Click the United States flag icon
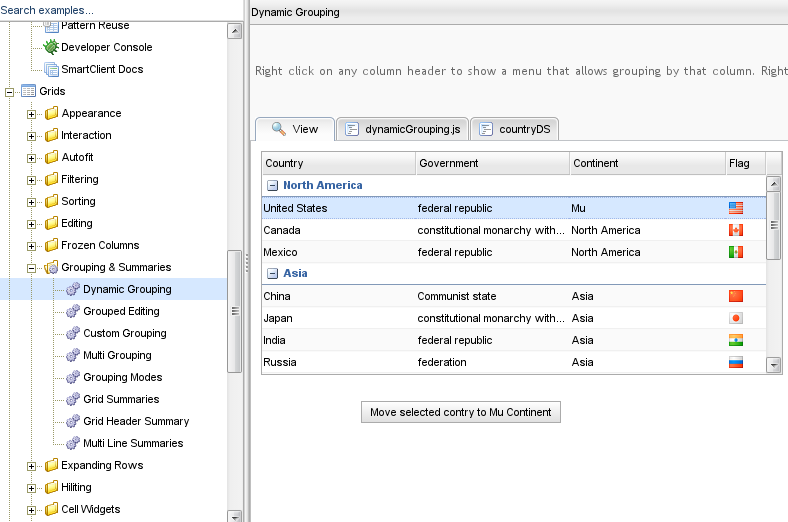 click(736, 208)
